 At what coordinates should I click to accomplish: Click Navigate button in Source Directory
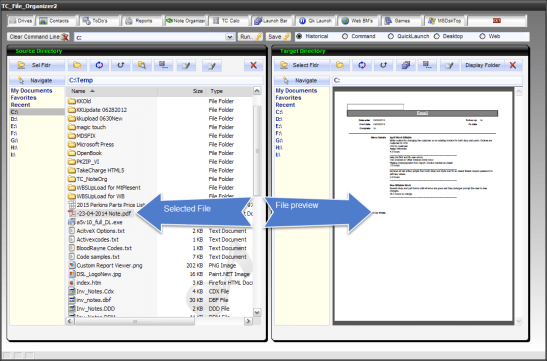37,81
